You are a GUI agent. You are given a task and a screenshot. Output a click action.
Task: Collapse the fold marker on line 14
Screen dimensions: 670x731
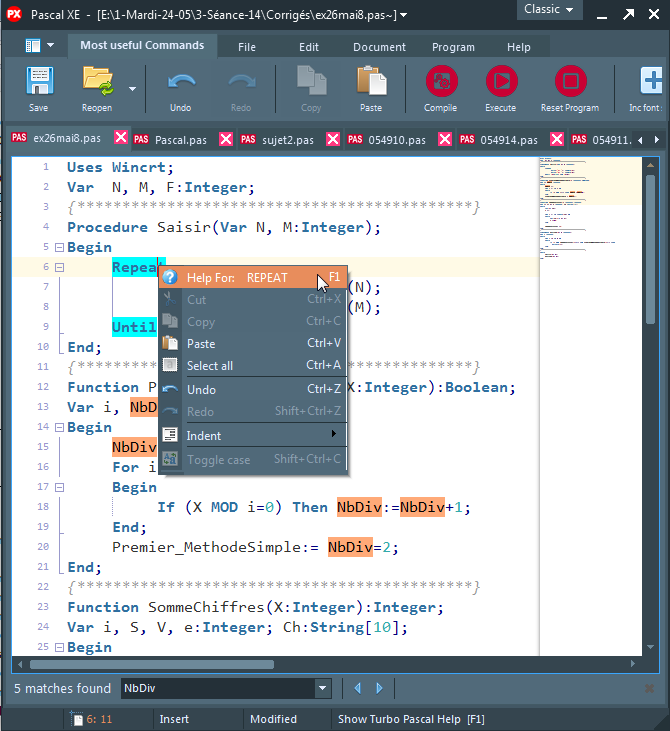(60, 427)
